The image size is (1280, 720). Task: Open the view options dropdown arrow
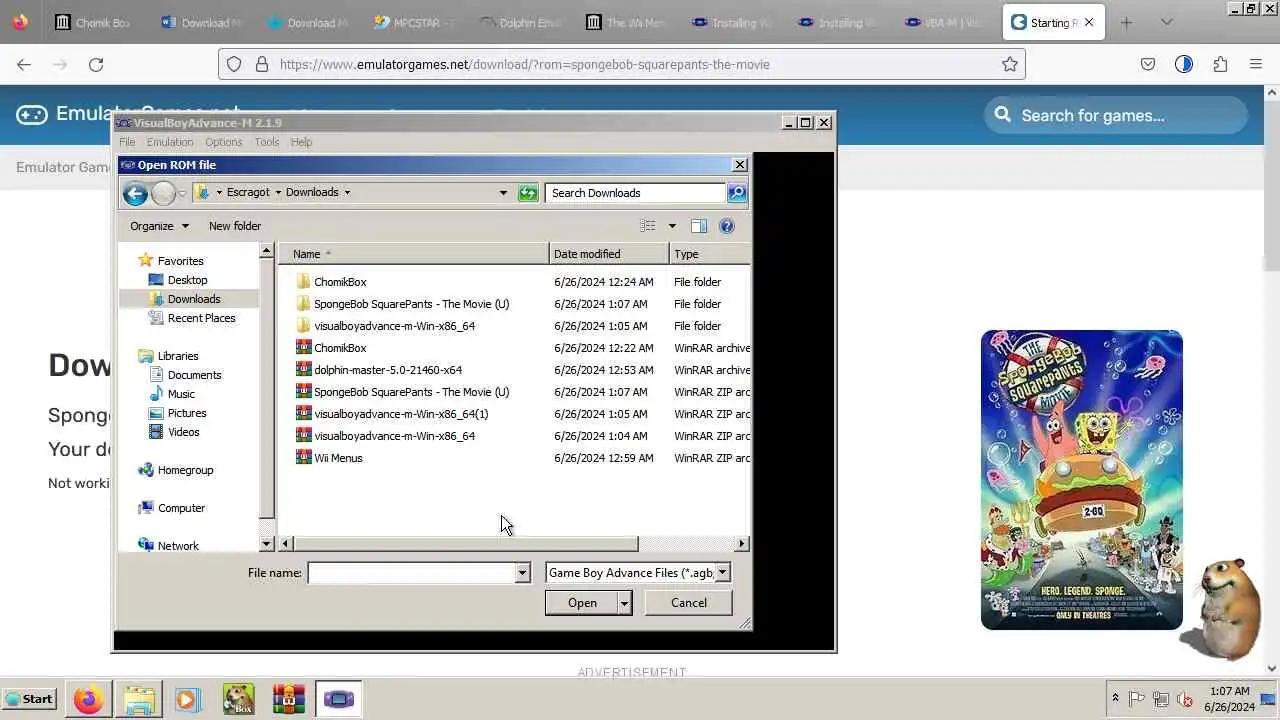672,226
